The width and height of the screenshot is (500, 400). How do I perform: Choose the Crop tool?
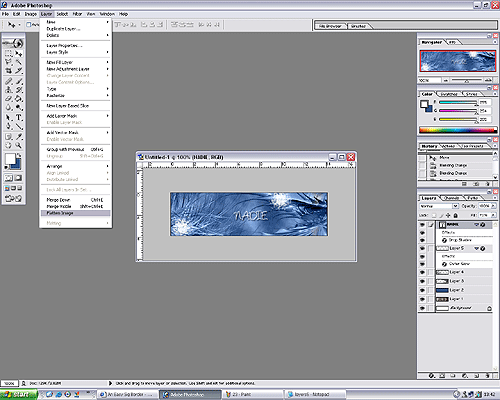[8, 70]
